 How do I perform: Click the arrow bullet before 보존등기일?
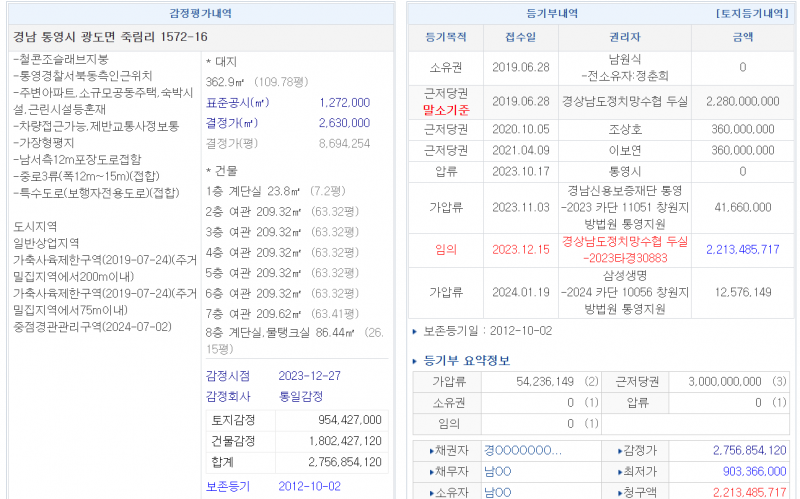(415, 331)
